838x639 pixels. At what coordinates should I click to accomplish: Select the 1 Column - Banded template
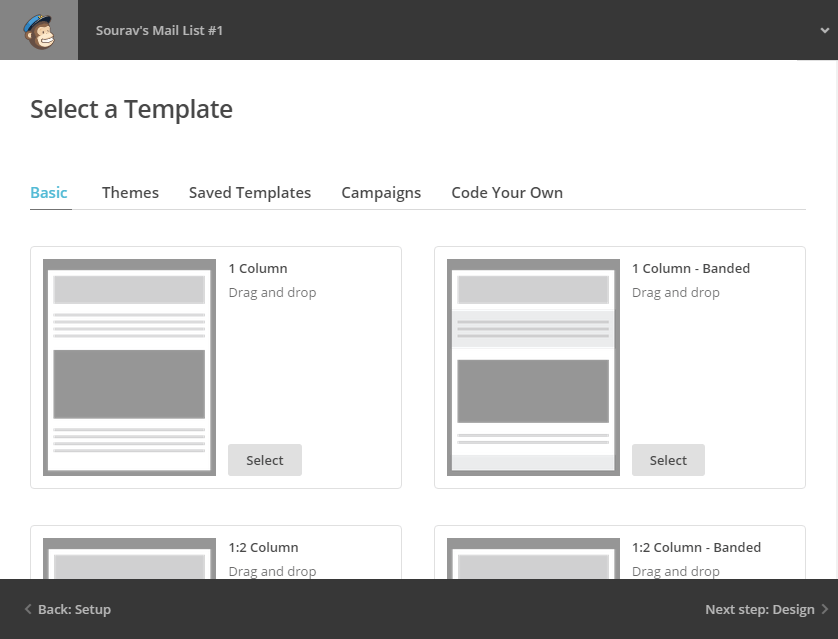668,460
